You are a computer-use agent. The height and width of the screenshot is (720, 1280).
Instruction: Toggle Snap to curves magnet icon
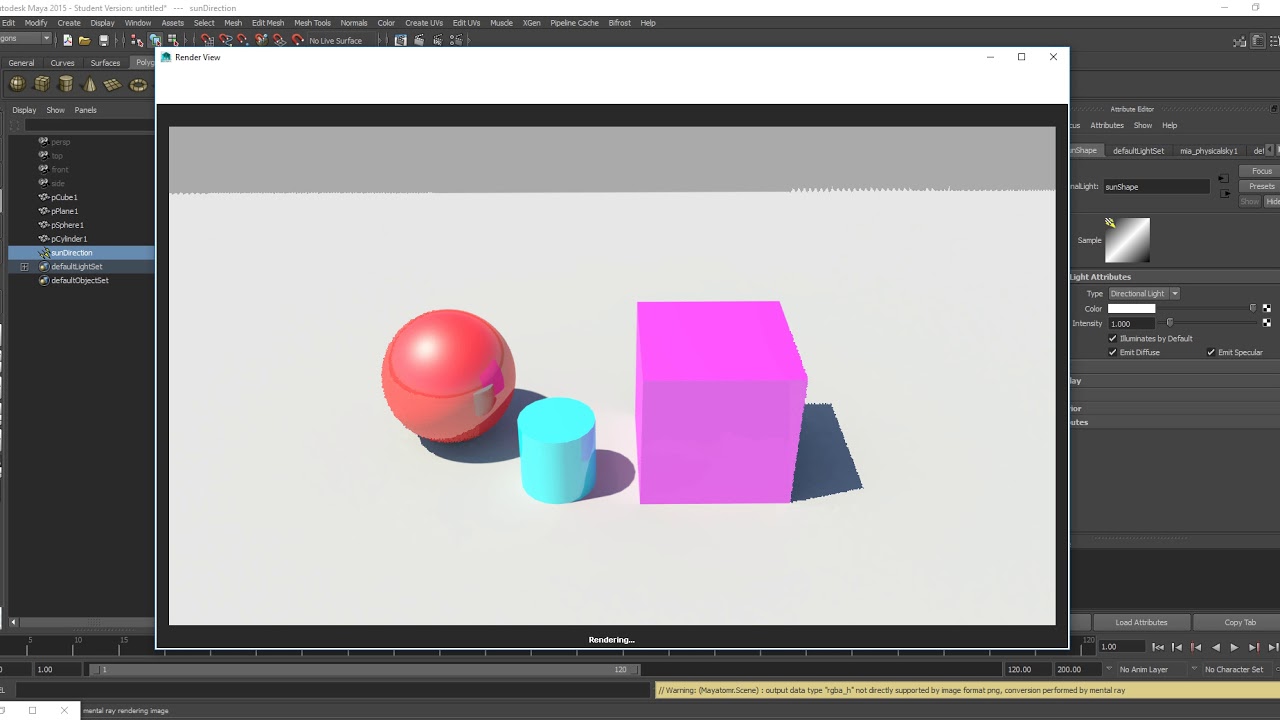pos(225,40)
